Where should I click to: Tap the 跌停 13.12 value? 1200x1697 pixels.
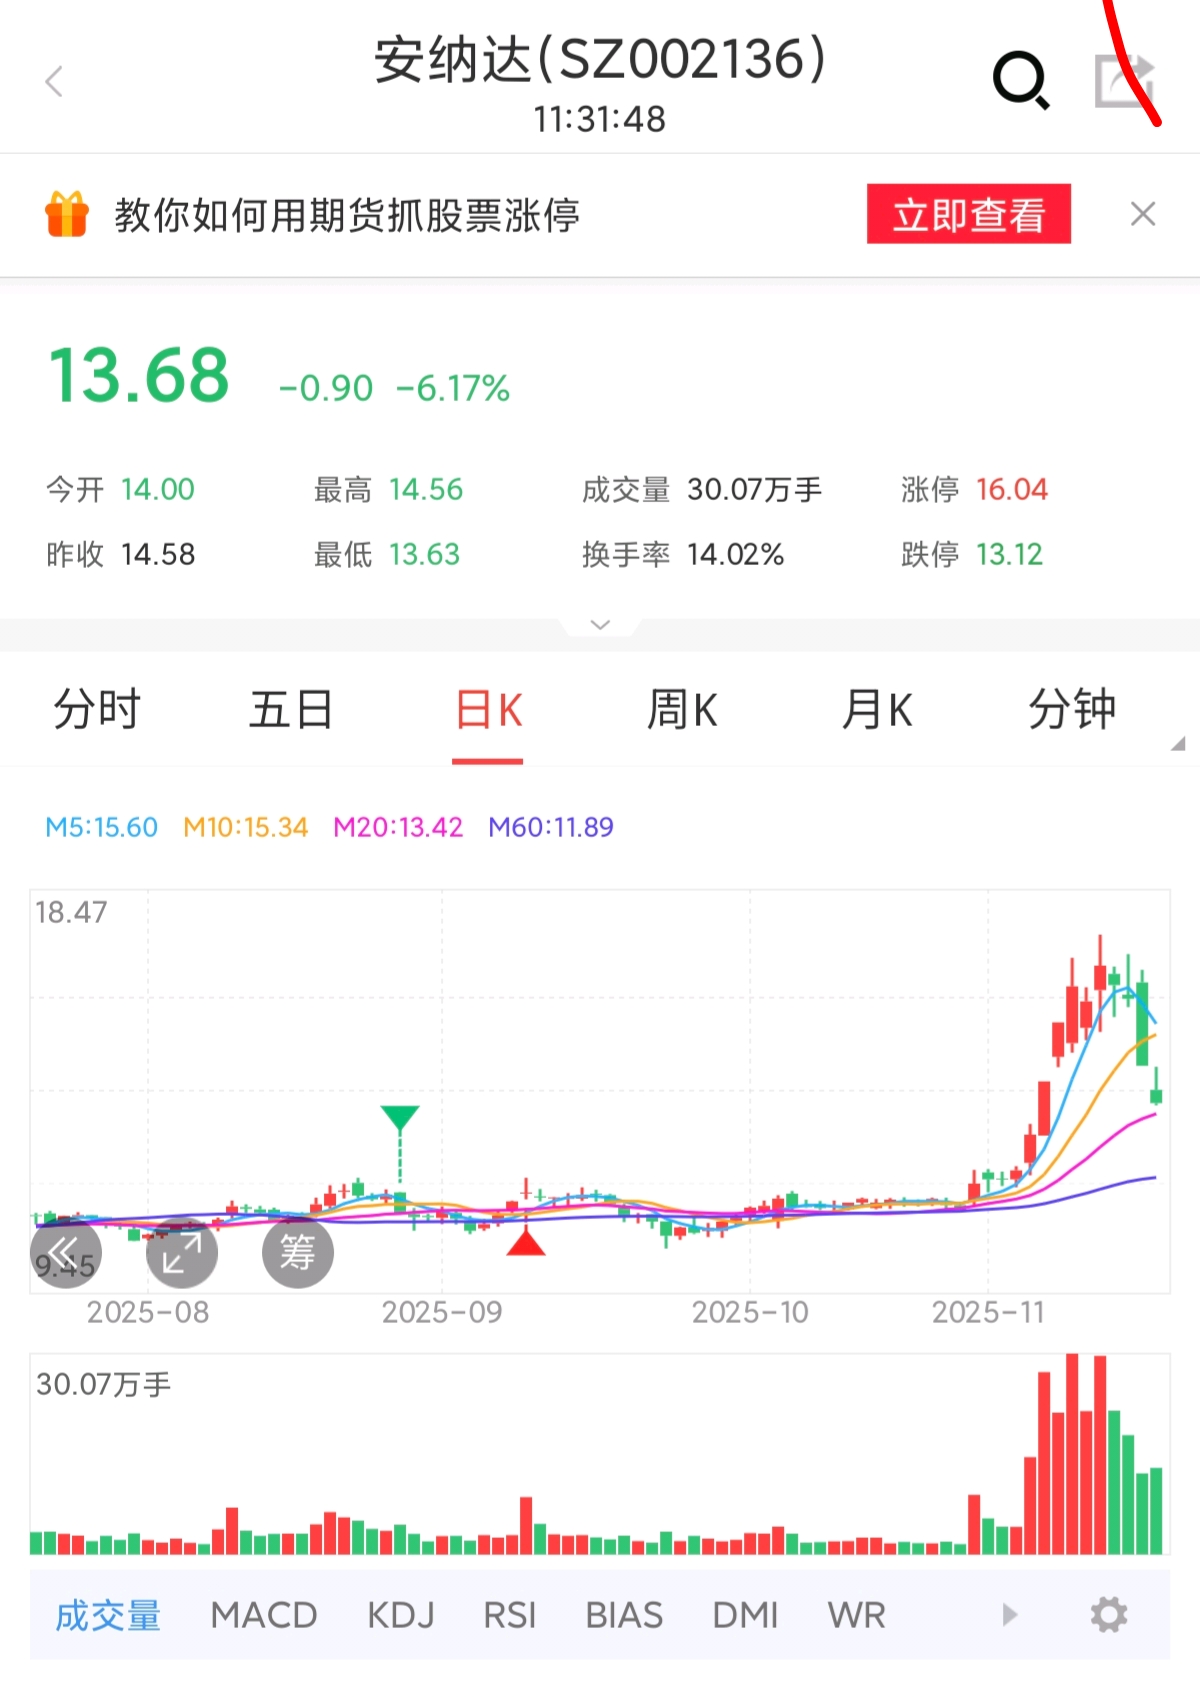(x=1009, y=554)
